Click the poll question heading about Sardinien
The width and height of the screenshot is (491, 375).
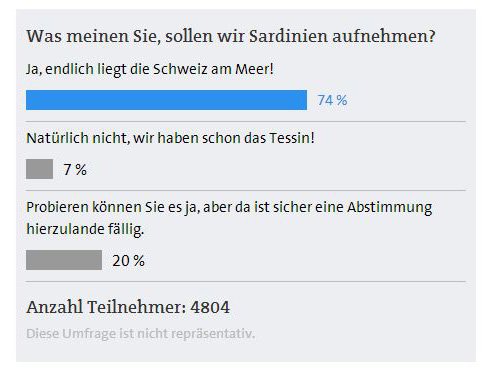[x=231, y=36]
